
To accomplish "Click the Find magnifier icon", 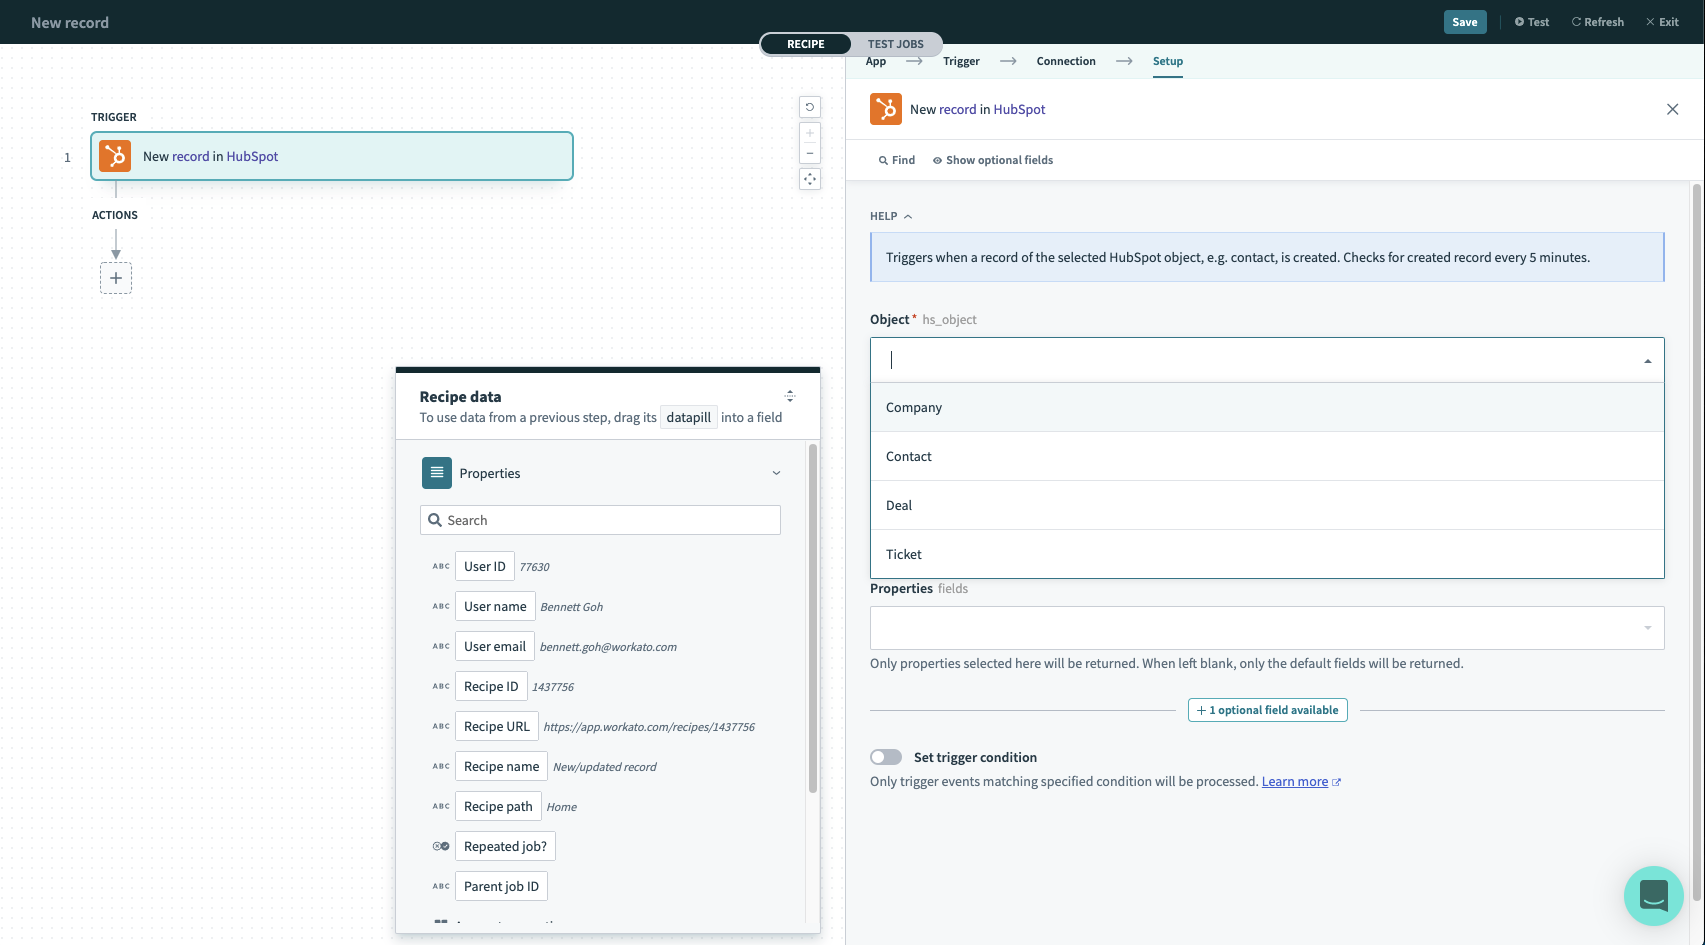I will (x=883, y=160).
